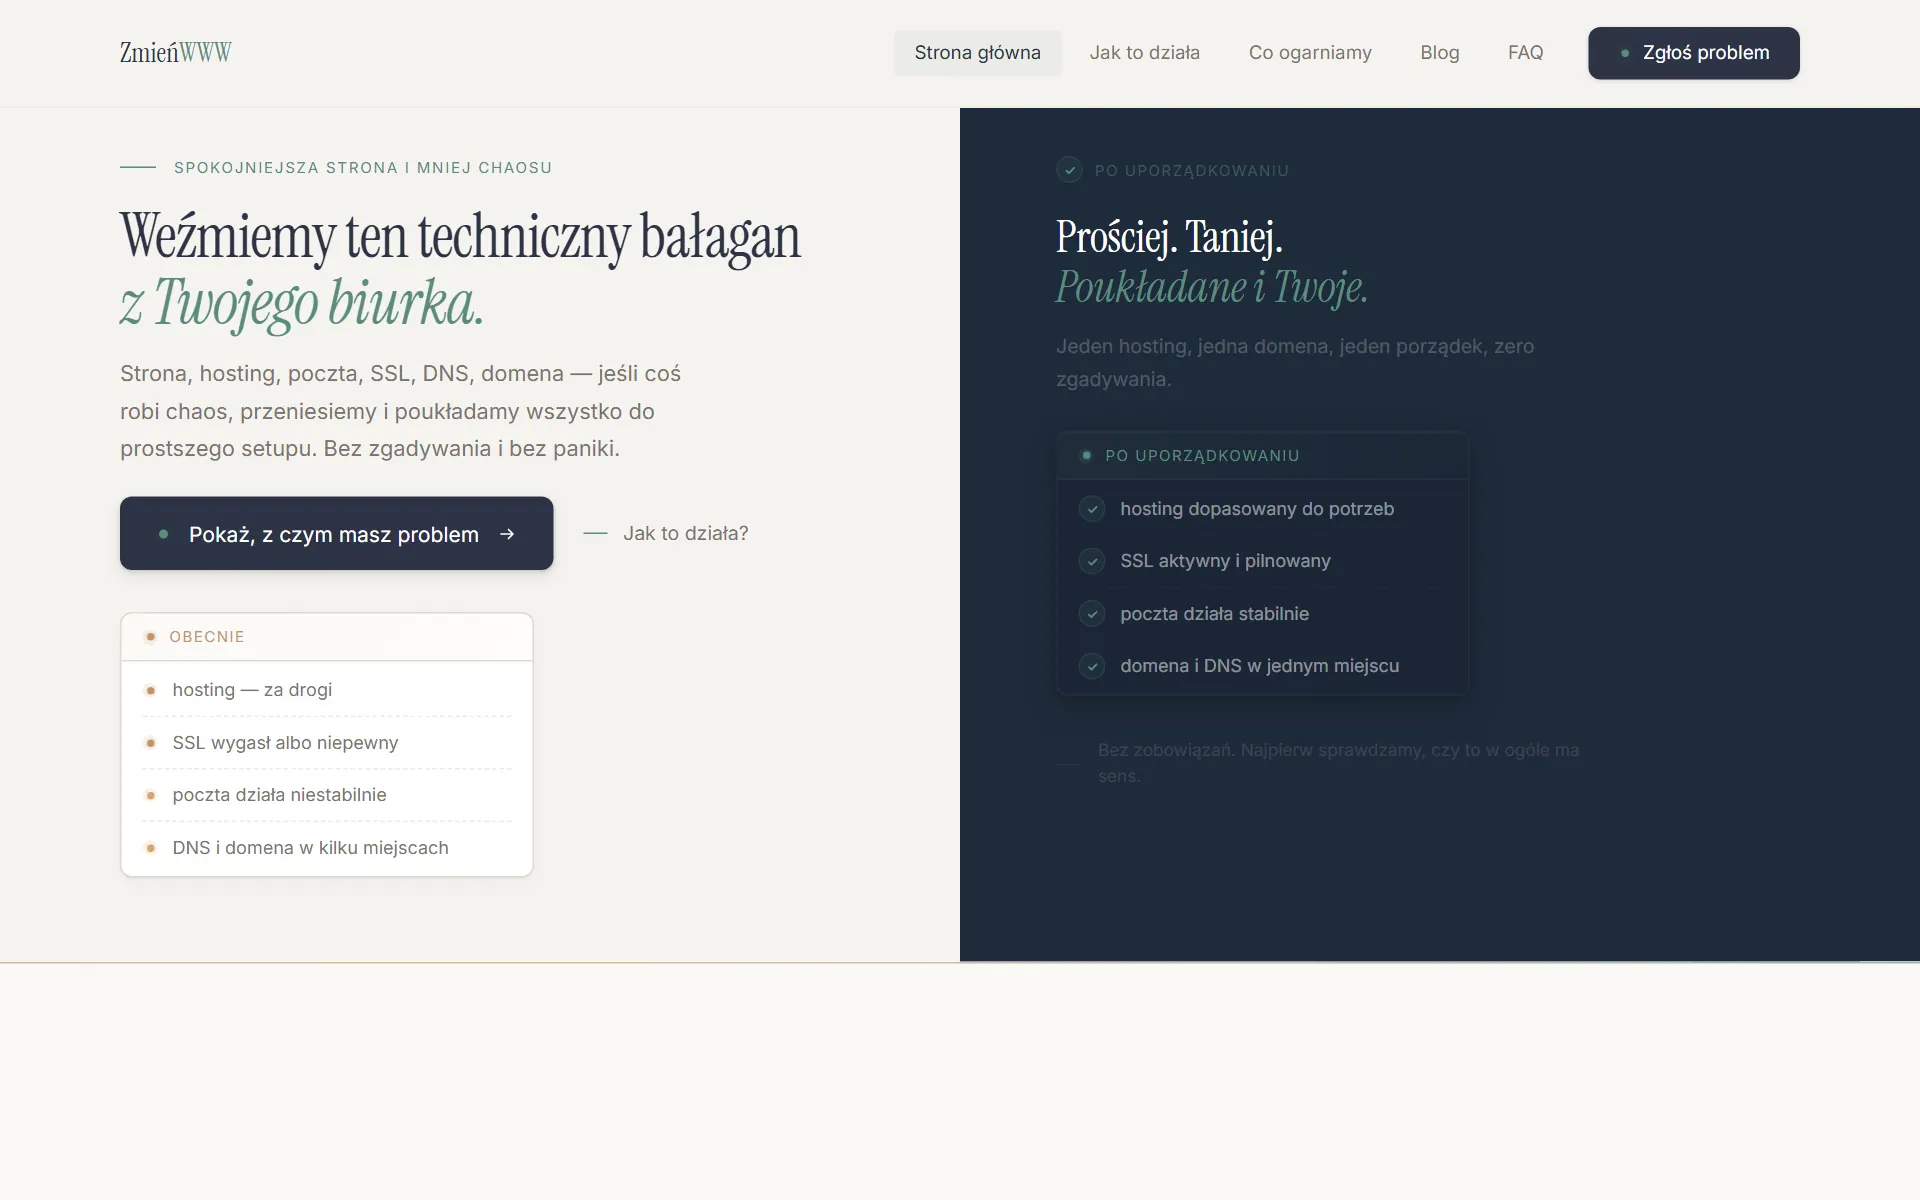Click 'SSL aktywny i pilnowany' text
This screenshot has width=1920, height=1200.
coord(1225,561)
